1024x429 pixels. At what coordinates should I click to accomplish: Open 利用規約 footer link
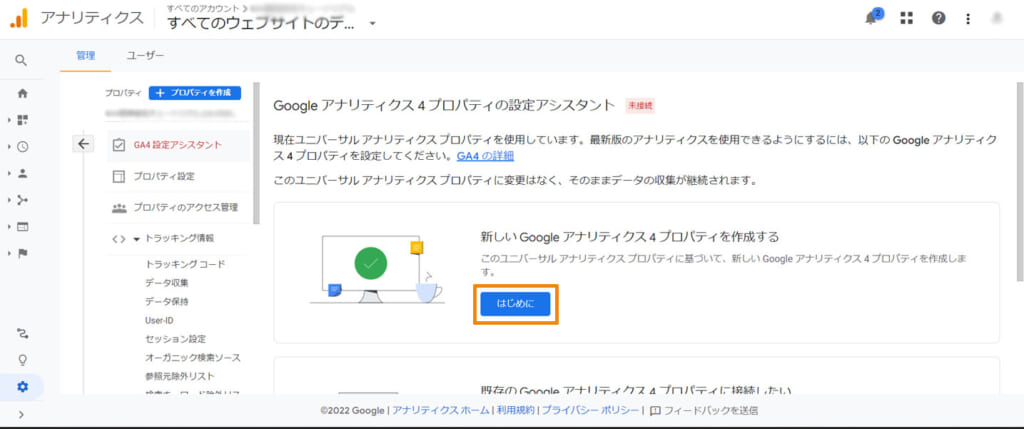[x=515, y=411]
